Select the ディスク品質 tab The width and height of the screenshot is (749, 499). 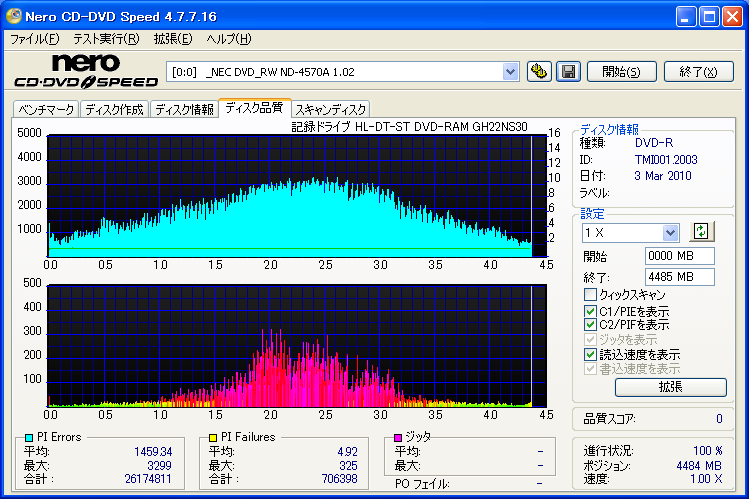(x=254, y=108)
